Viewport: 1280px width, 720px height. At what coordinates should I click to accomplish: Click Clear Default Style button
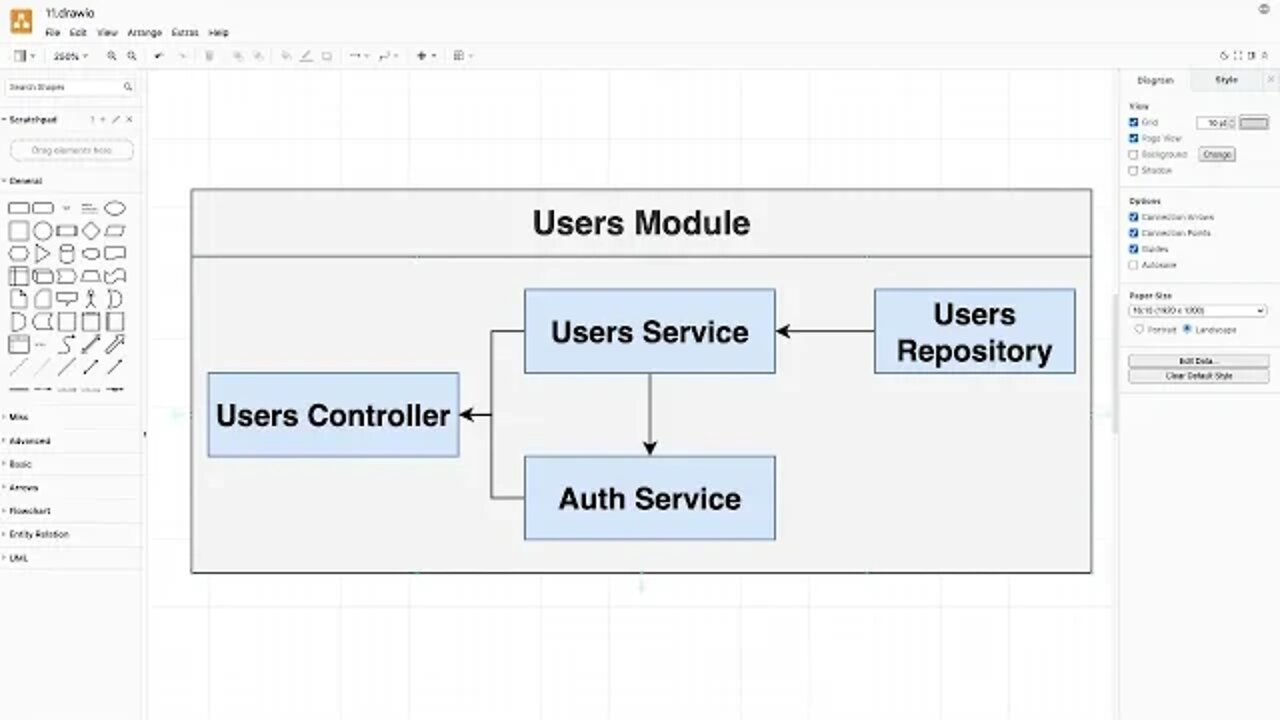coord(1198,376)
